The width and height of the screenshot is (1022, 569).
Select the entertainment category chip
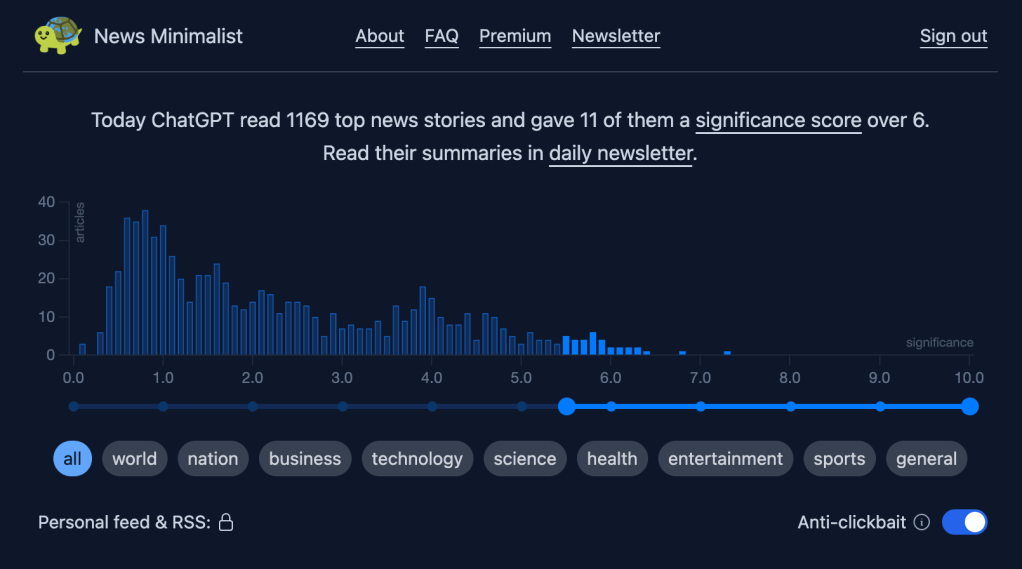click(725, 459)
